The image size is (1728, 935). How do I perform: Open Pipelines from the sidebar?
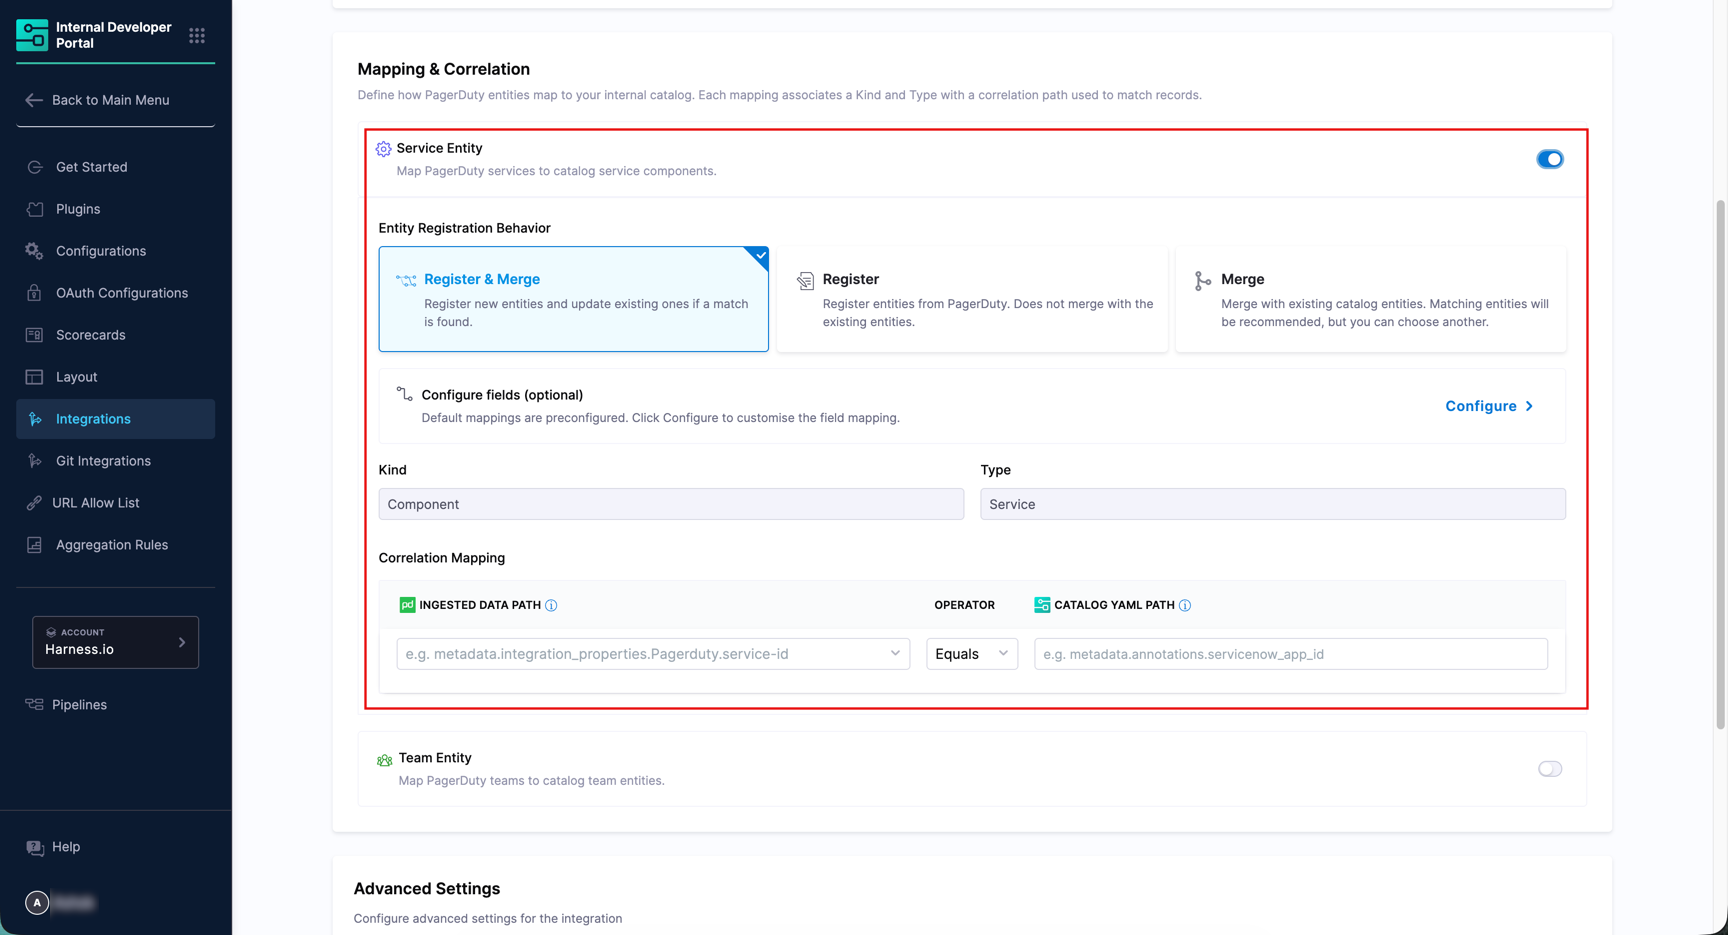tap(79, 705)
